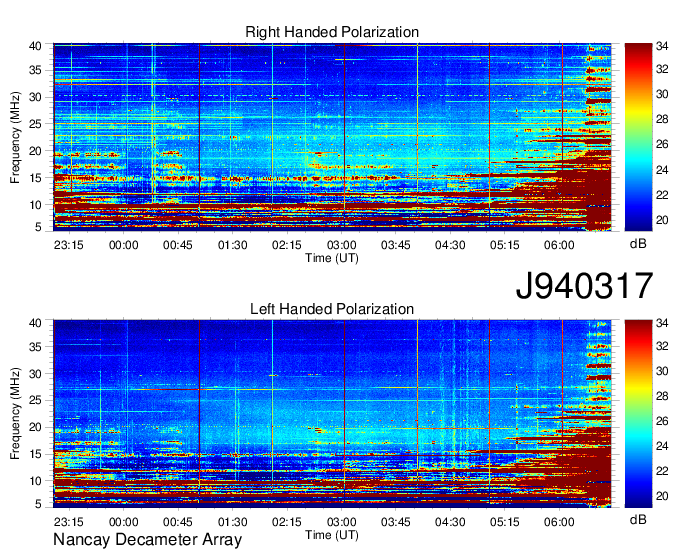This screenshot has height=552, width=680.
Task: Click the Right Handed Polarization color scale bar
Action: point(638,137)
